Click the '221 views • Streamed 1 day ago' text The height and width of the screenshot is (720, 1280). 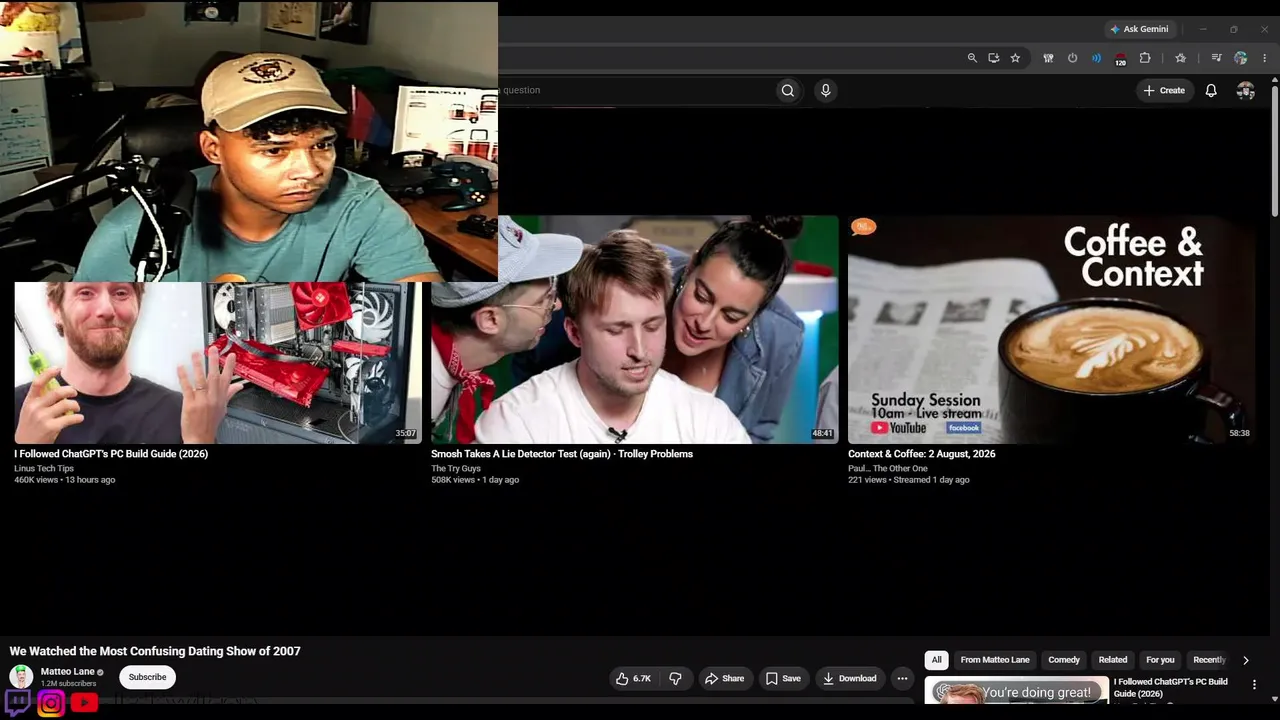(x=909, y=480)
